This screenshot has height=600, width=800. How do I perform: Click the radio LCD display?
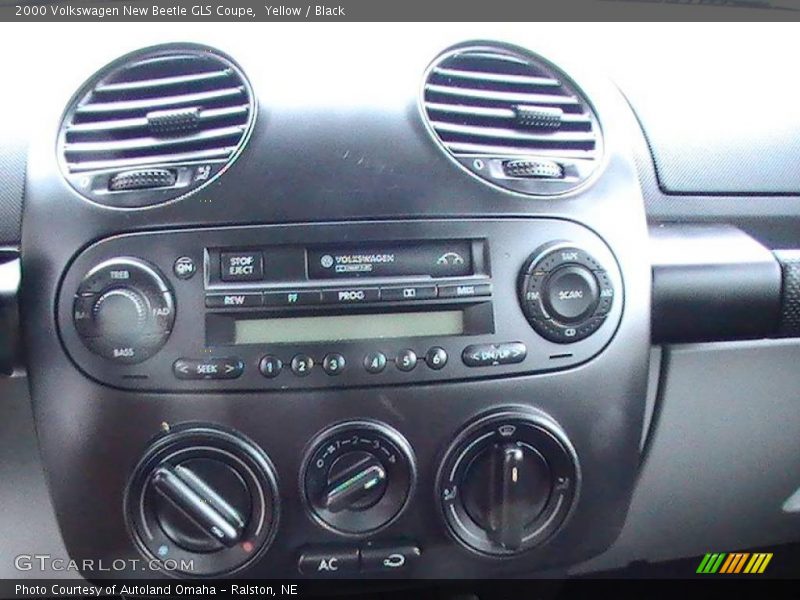coord(349,326)
